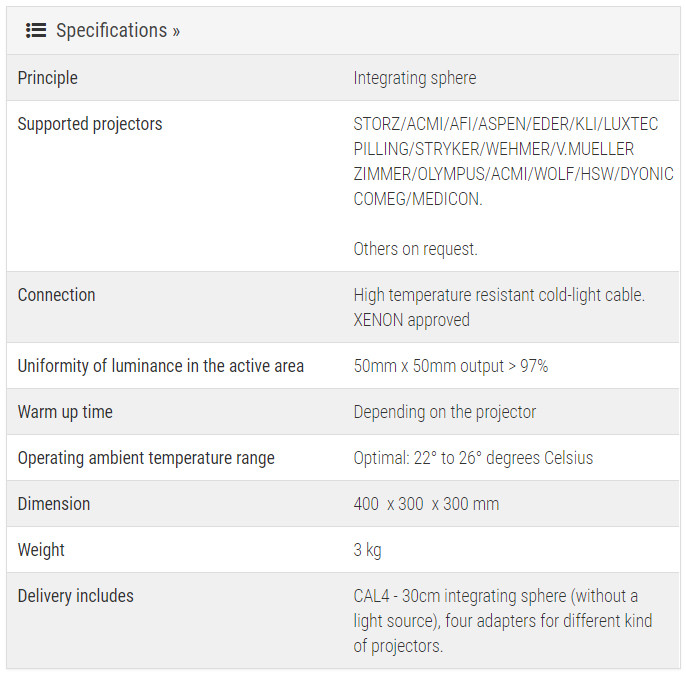Viewport: 686px width, 677px height.
Task: Expand the Specifications » header
Action: click(118, 30)
